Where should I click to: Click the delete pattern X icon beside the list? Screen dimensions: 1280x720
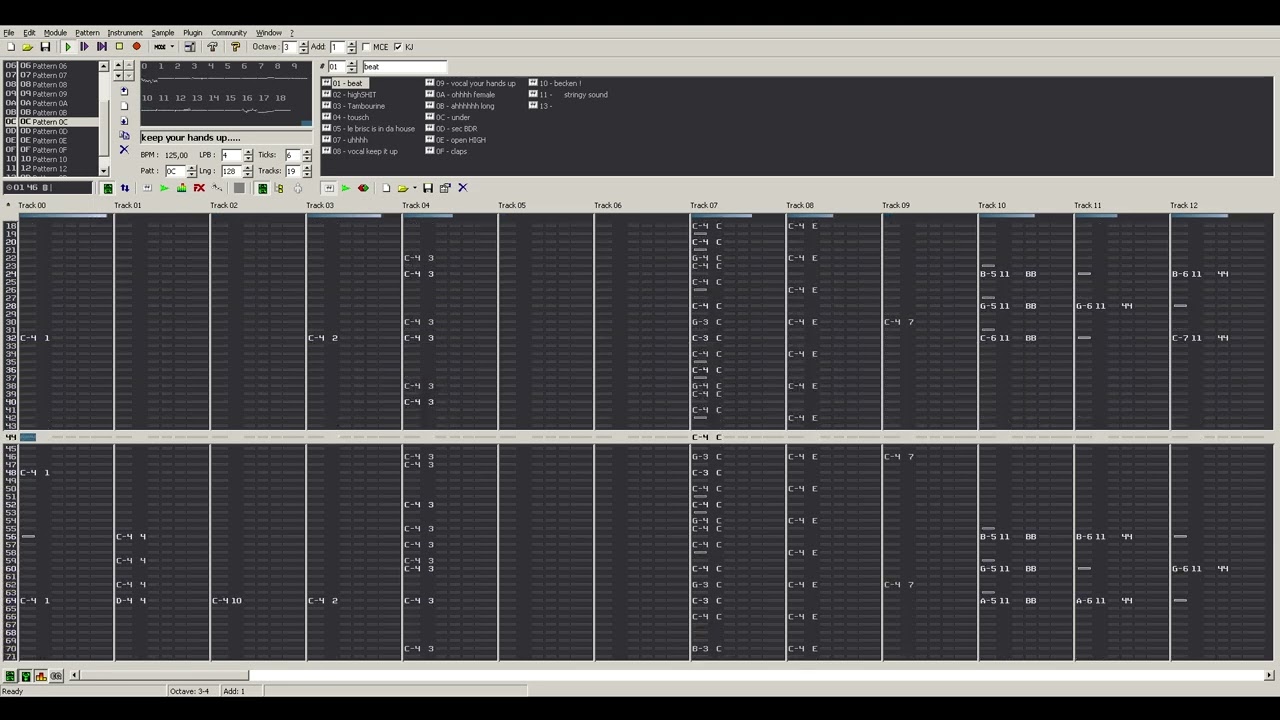tap(124, 149)
